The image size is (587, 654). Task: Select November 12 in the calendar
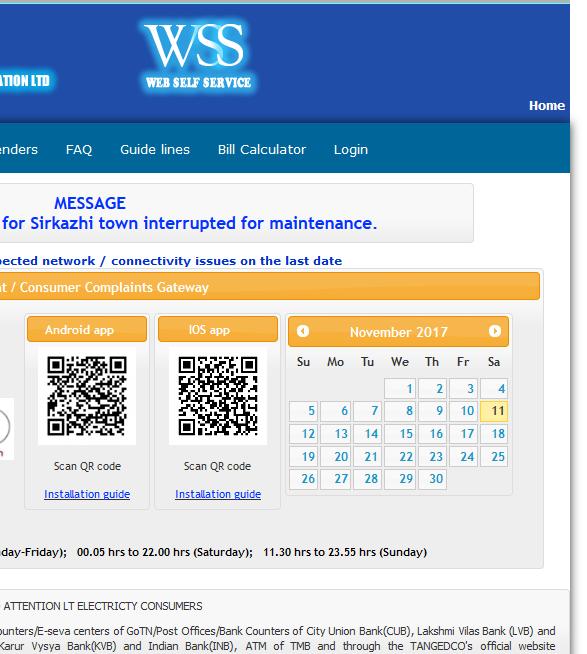pos(303,434)
